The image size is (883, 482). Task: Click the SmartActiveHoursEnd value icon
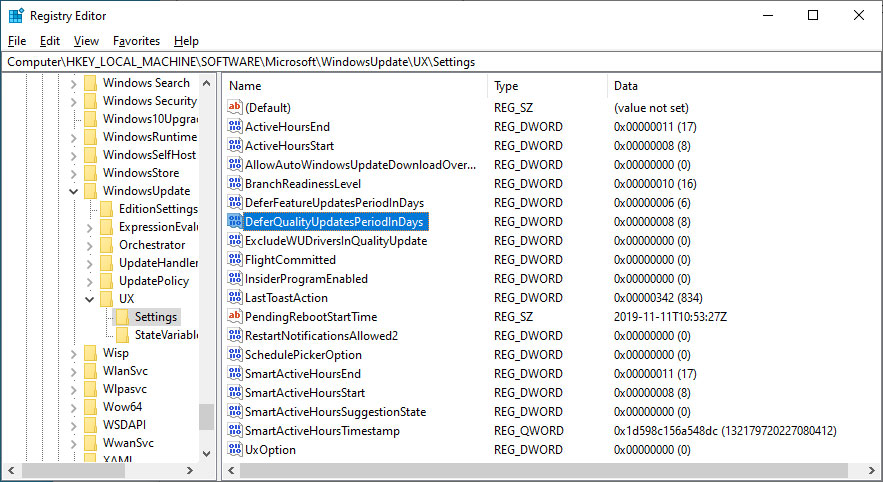point(235,373)
